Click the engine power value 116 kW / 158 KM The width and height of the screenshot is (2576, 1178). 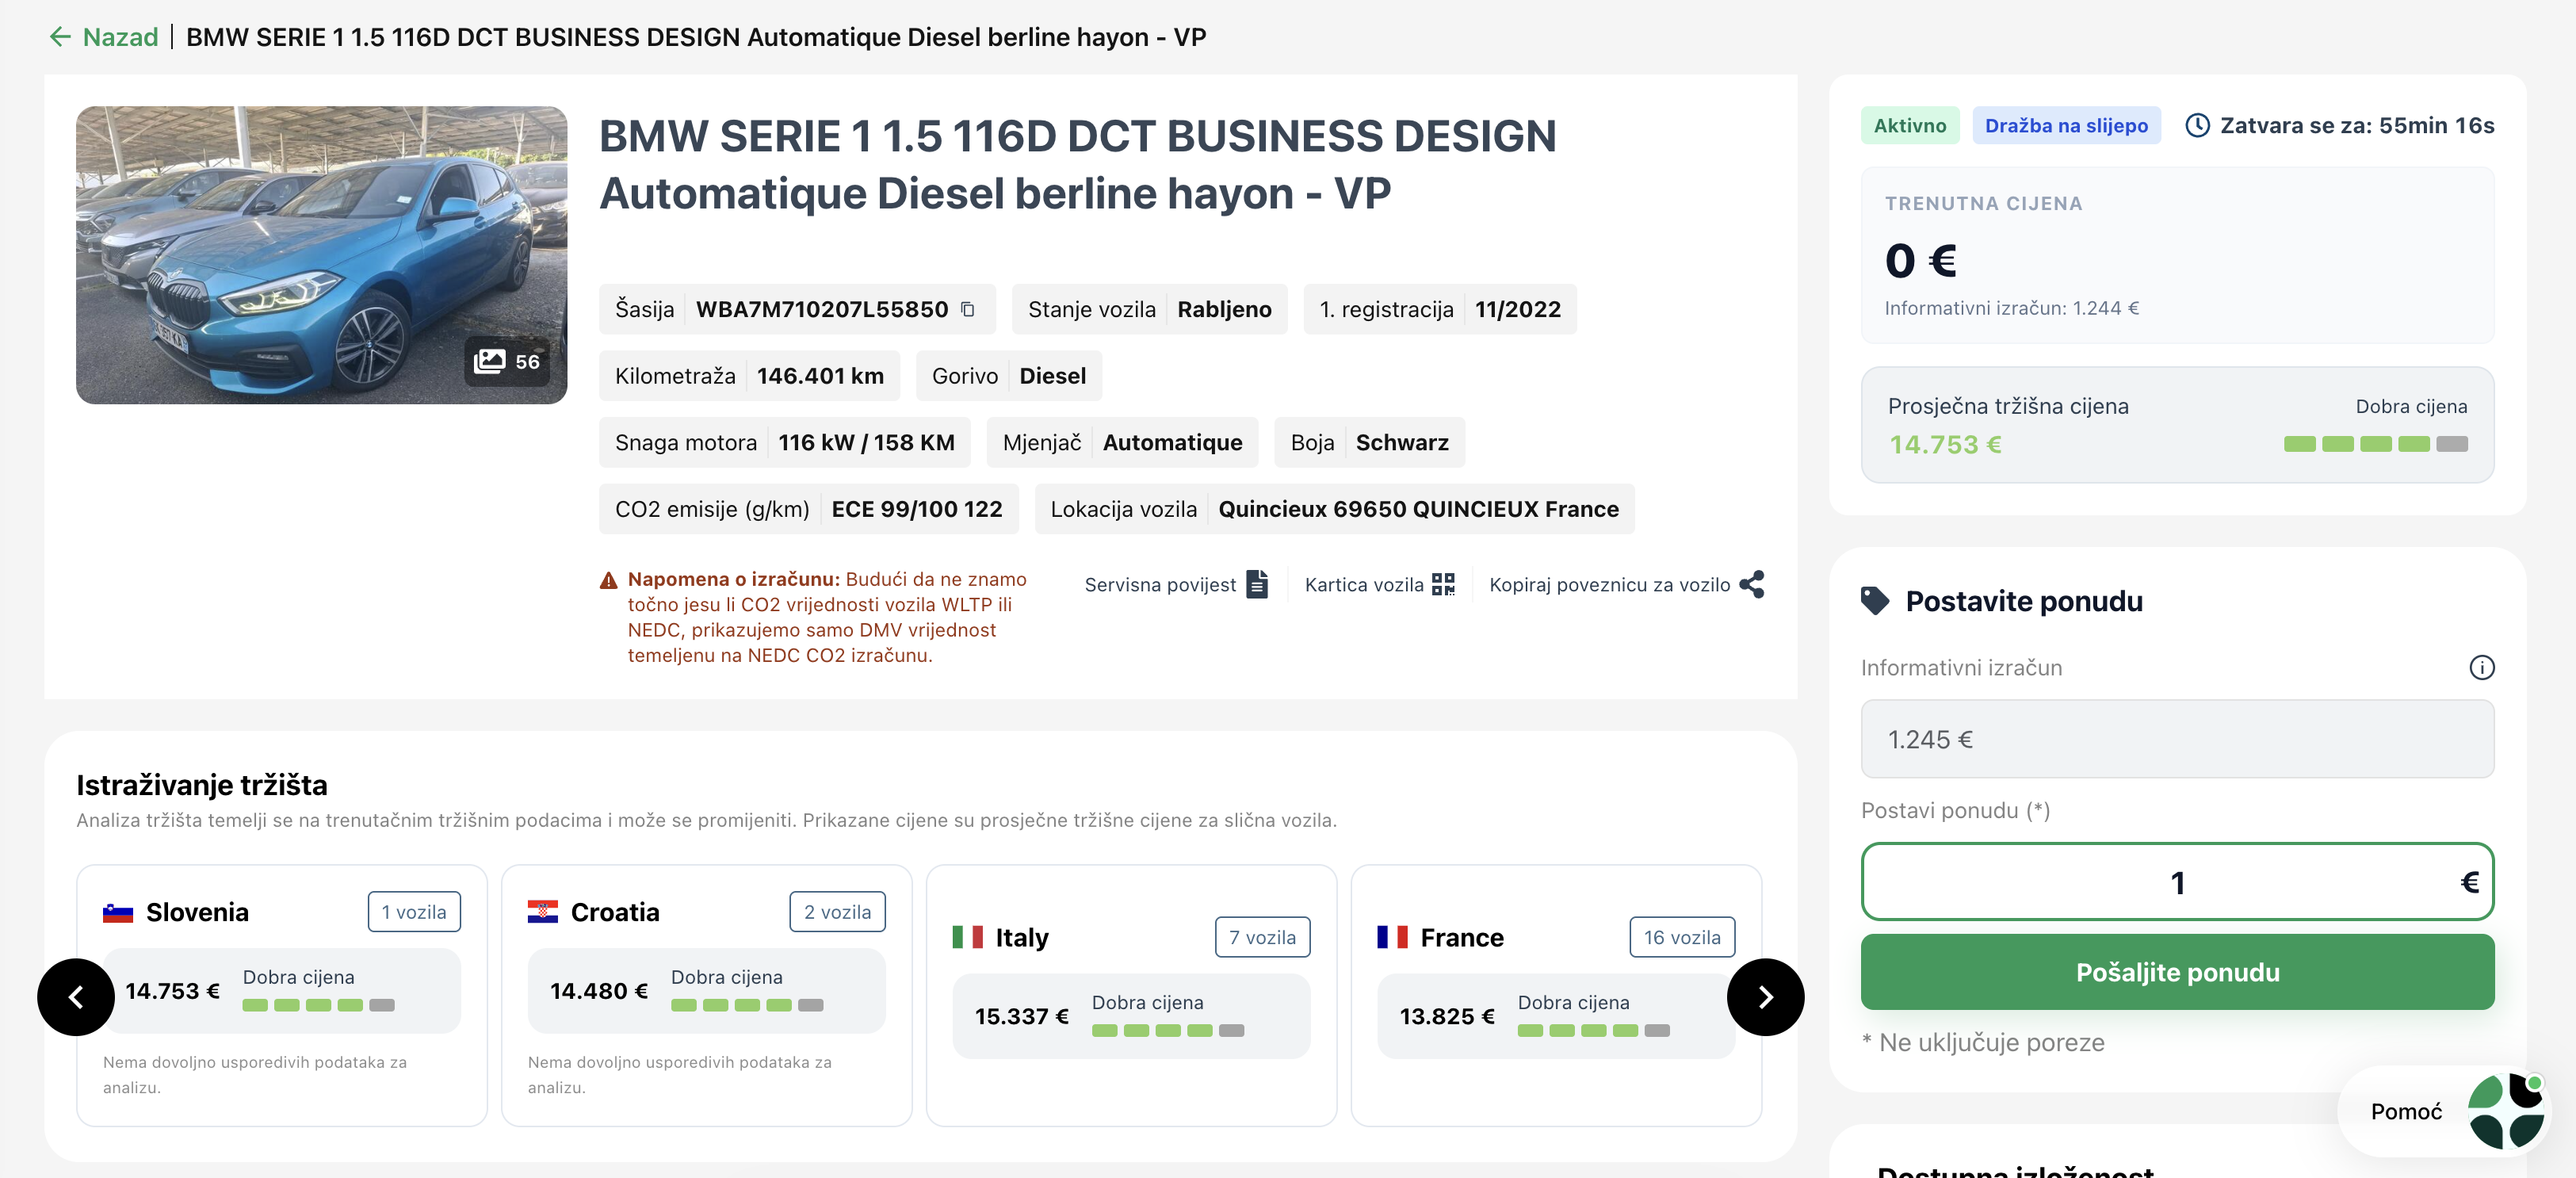pyautogui.click(x=866, y=443)
